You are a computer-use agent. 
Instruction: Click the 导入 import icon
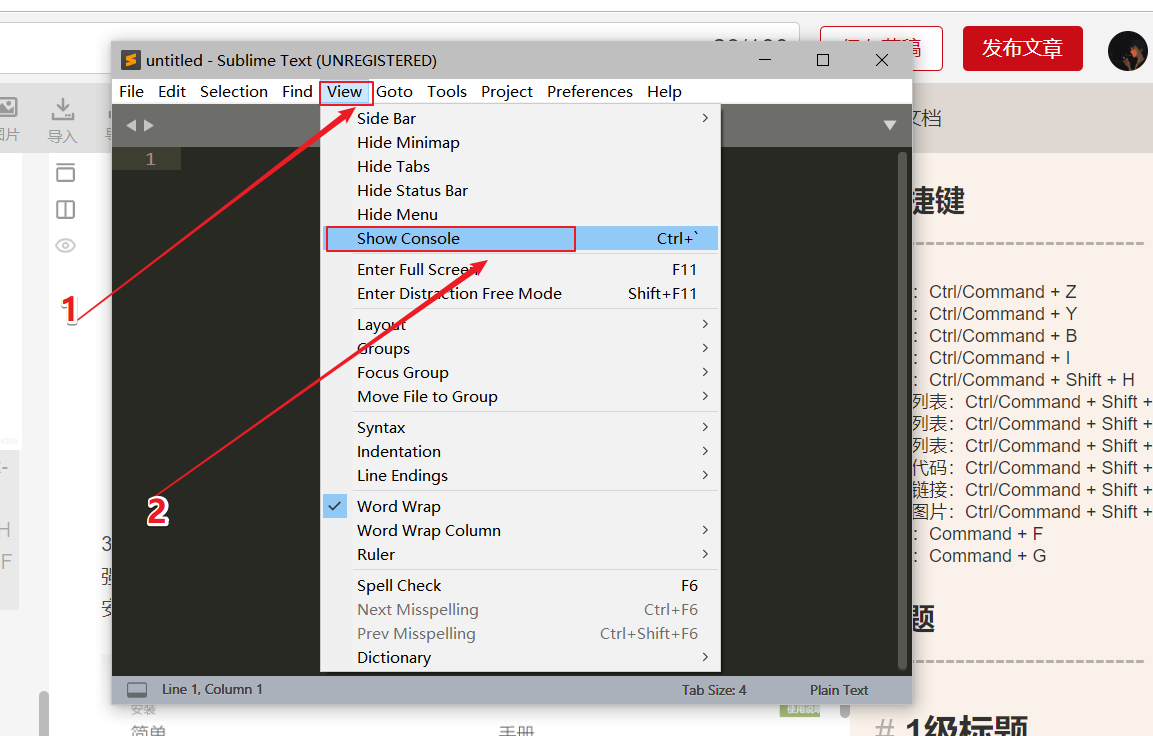click(63, 120)
